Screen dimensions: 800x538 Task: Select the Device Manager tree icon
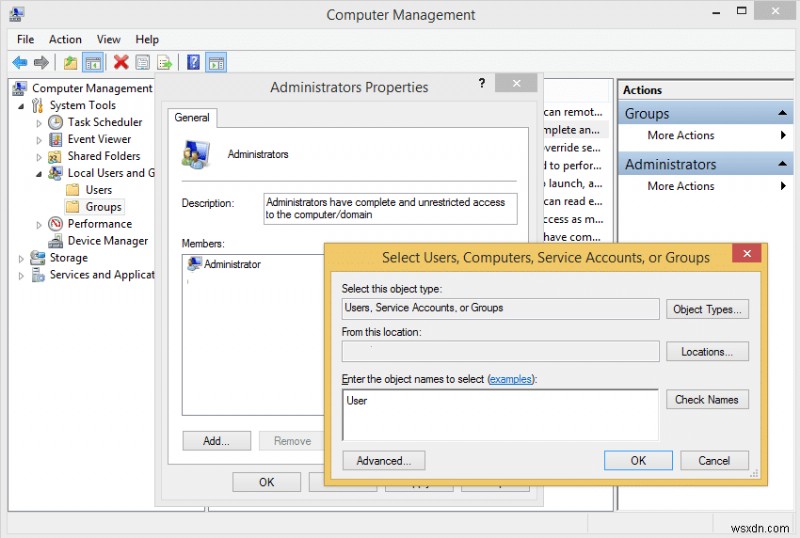56,241
